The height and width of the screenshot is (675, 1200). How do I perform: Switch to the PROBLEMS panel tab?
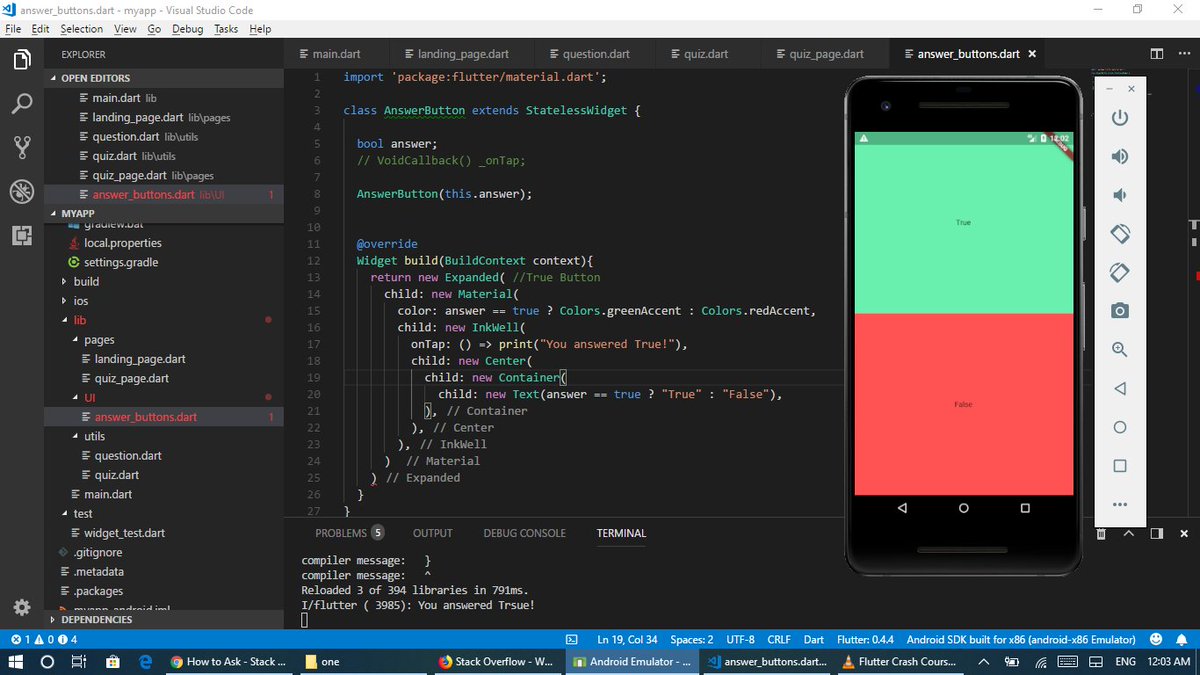point(349,534)
